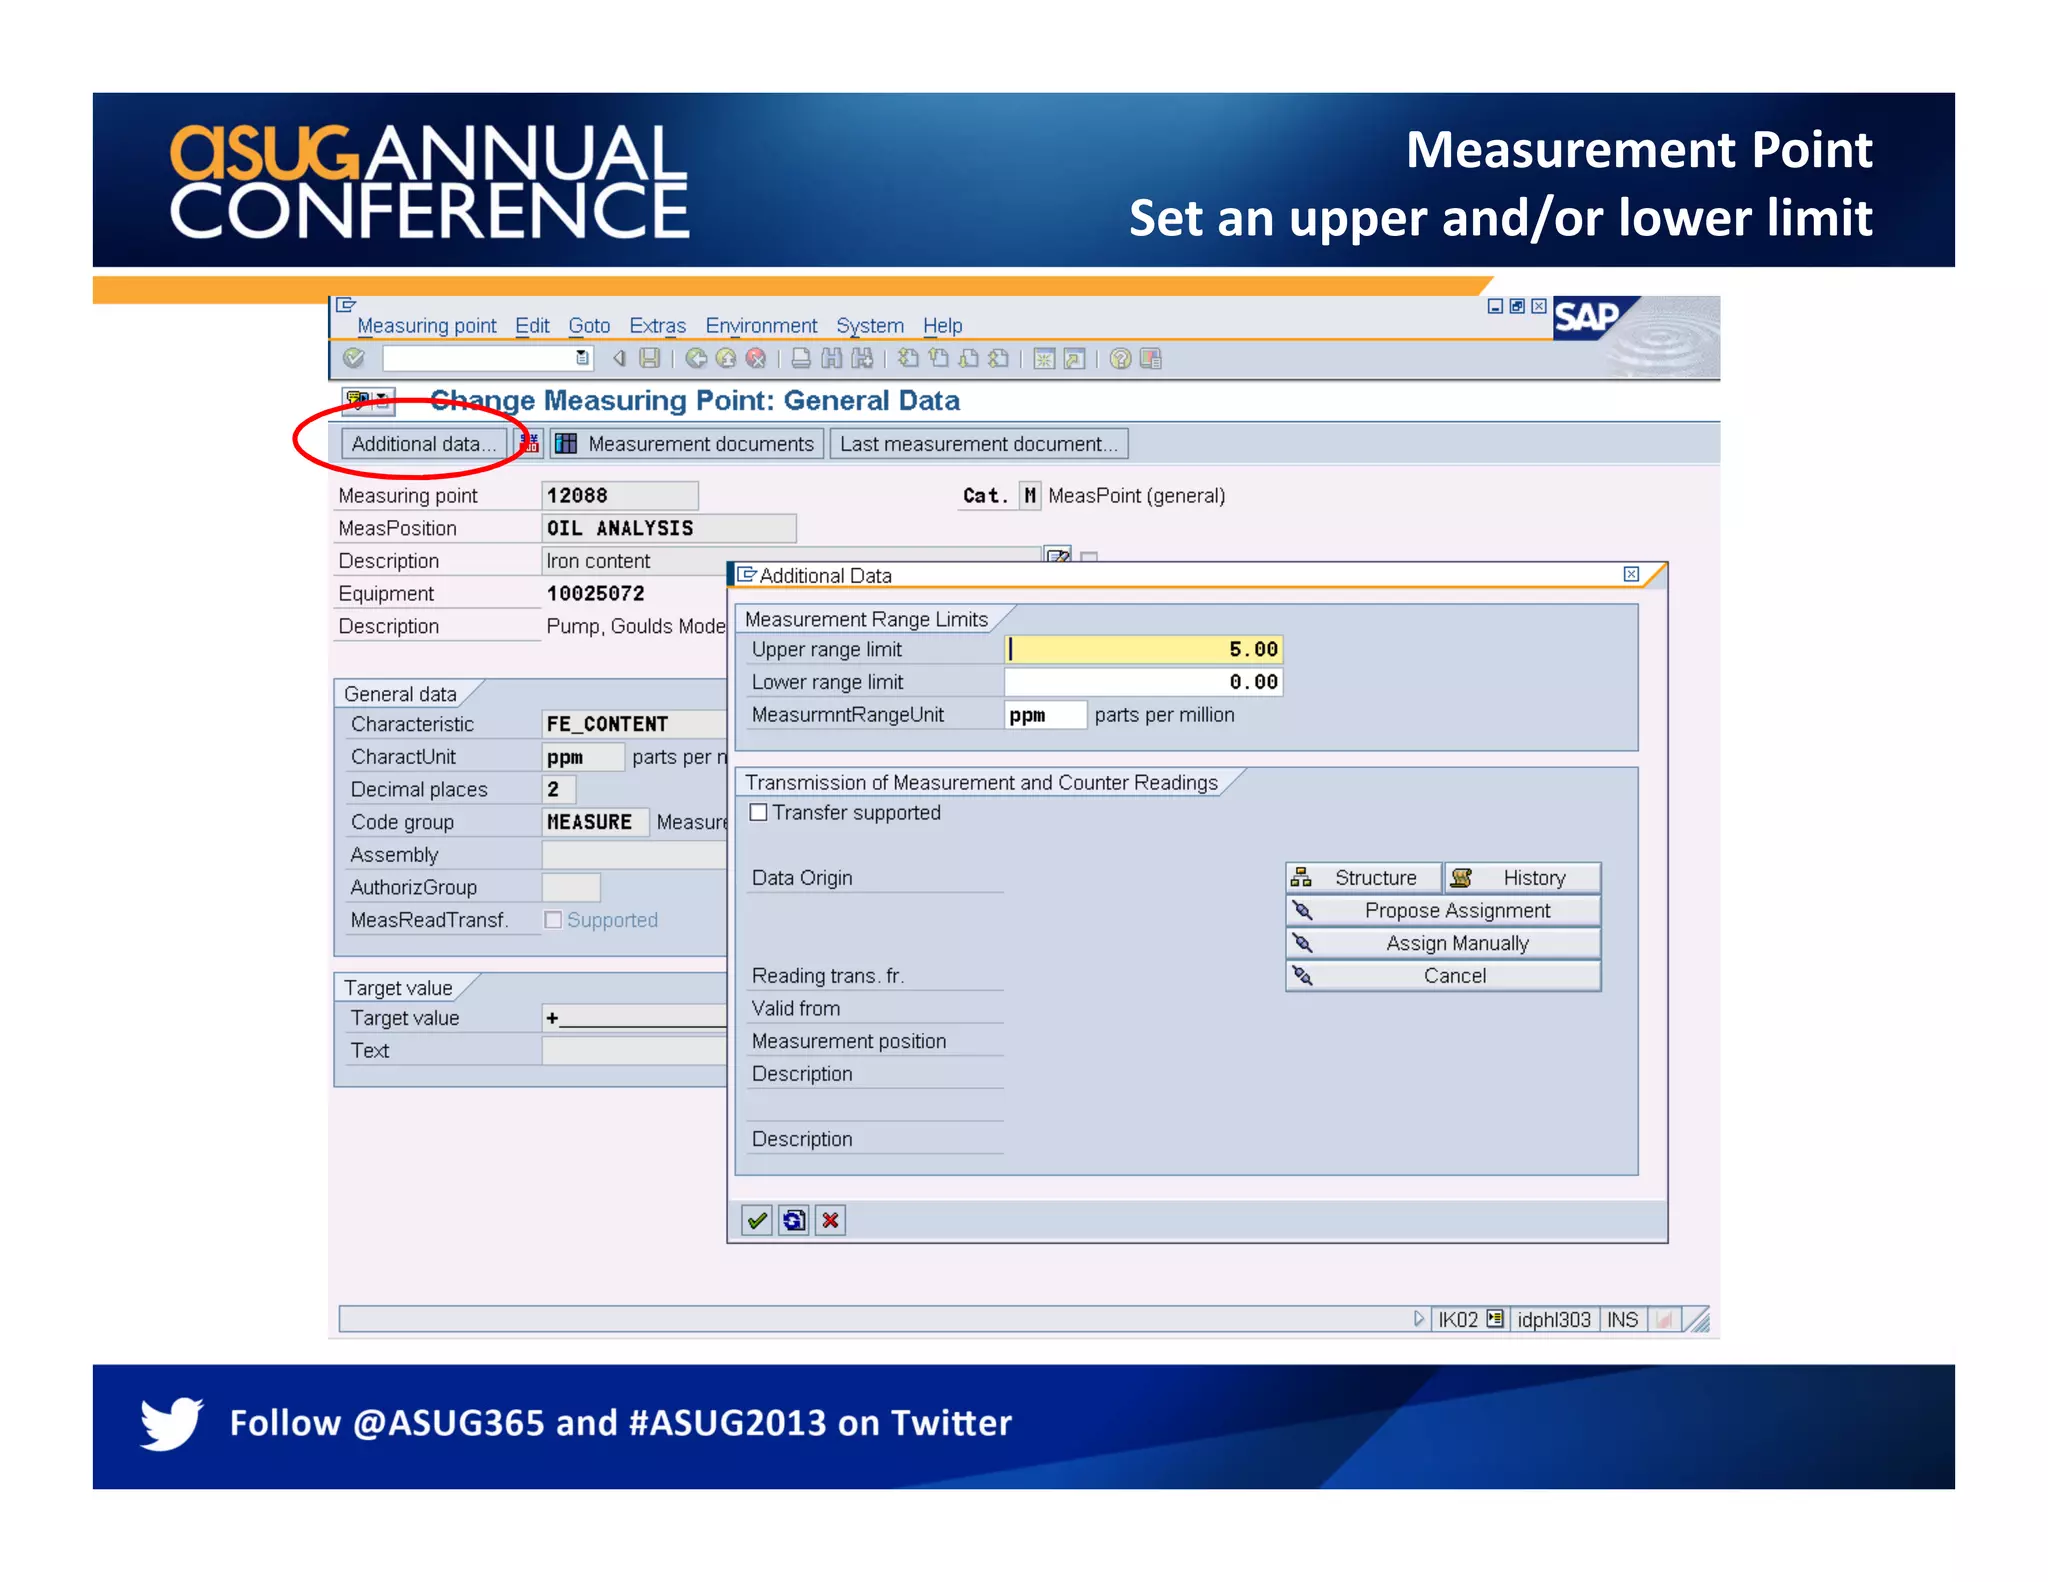2048x1582 pixels.
Task: Click the Measurement documents button
Action: tap(687, 444)
